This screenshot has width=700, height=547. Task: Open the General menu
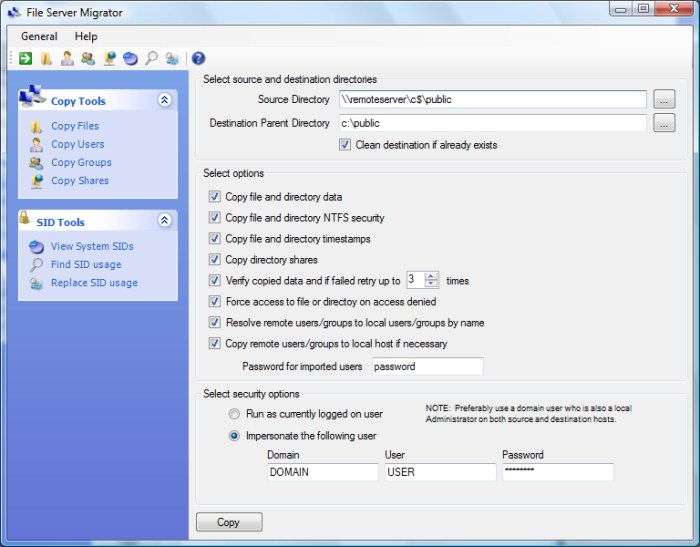click(39, 36)
